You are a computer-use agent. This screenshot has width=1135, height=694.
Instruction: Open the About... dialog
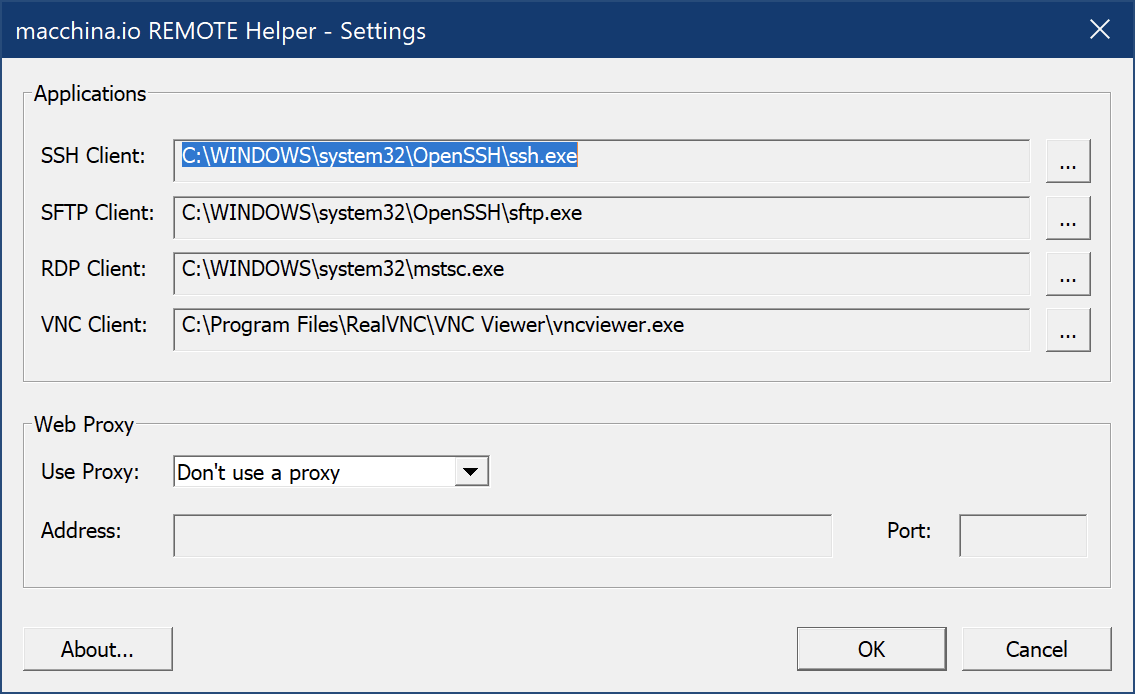click(98, 649)
